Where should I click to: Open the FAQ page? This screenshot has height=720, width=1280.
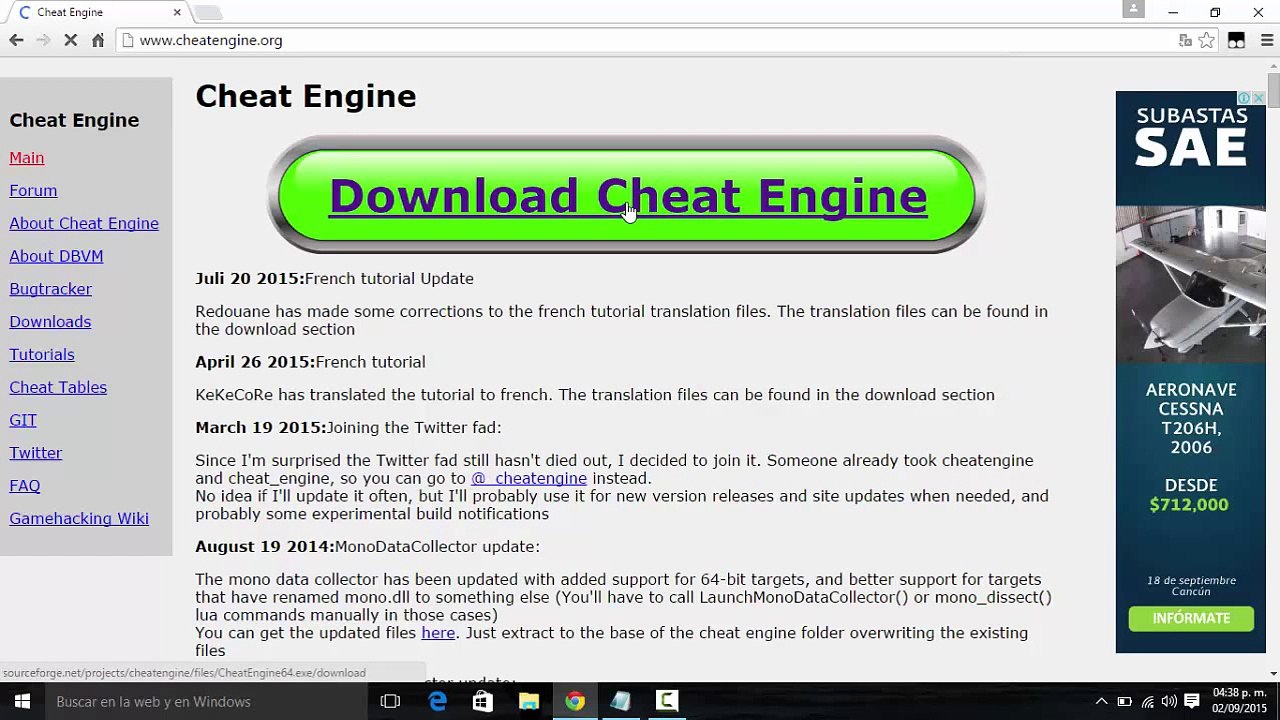click(25, 486)
